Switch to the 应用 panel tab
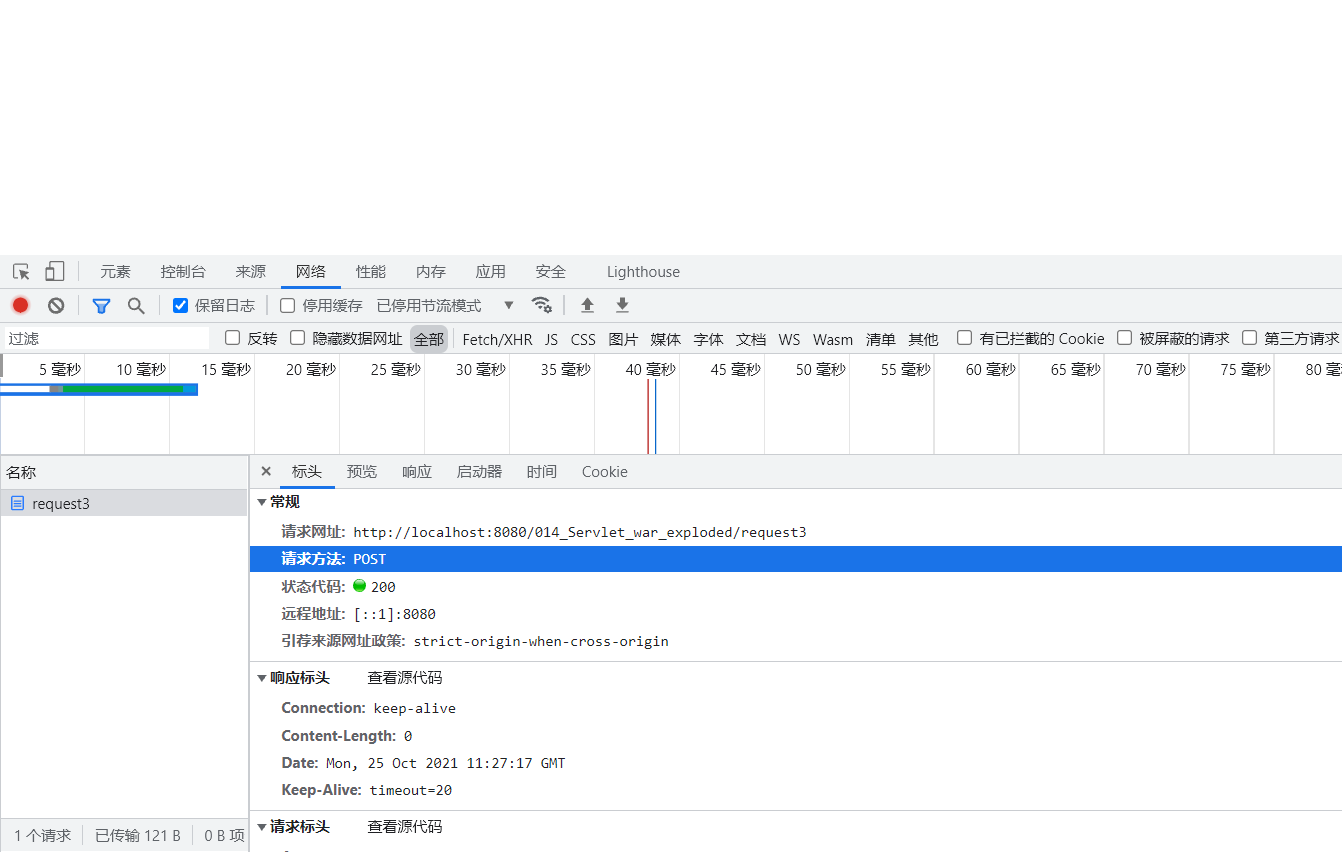 click(x=491, y=272)
